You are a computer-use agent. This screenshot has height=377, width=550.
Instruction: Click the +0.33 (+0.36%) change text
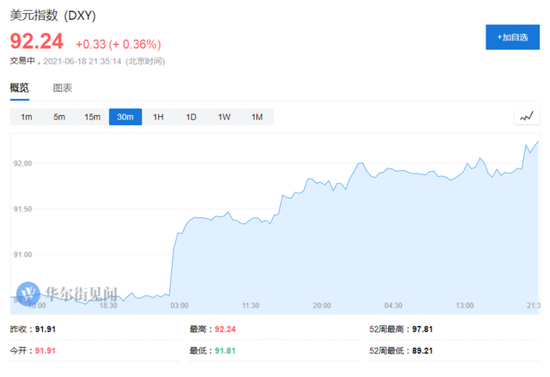(x=119, y=44)
